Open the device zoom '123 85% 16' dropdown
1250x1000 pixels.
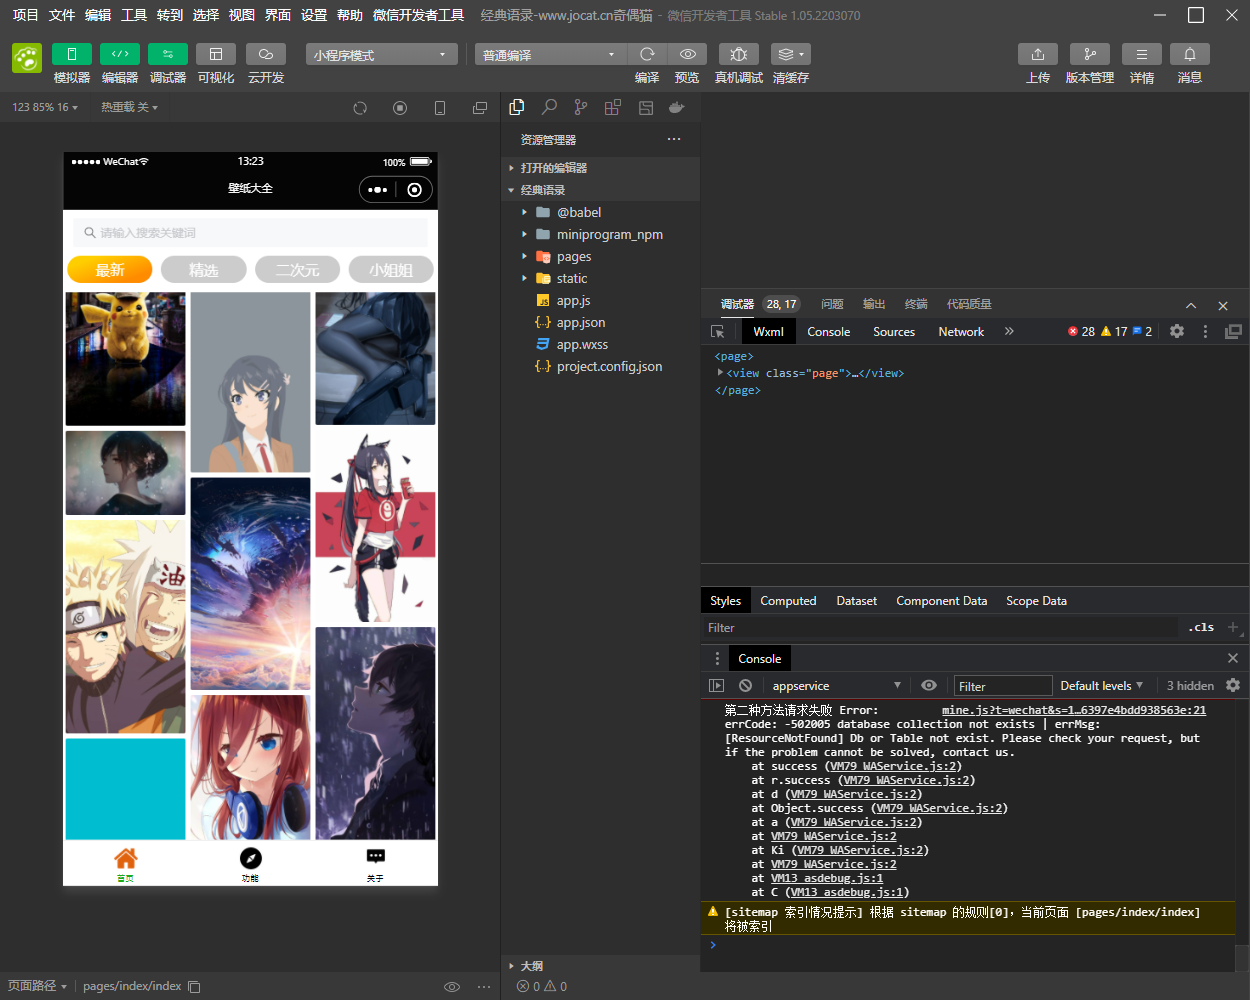pos(45,107)
